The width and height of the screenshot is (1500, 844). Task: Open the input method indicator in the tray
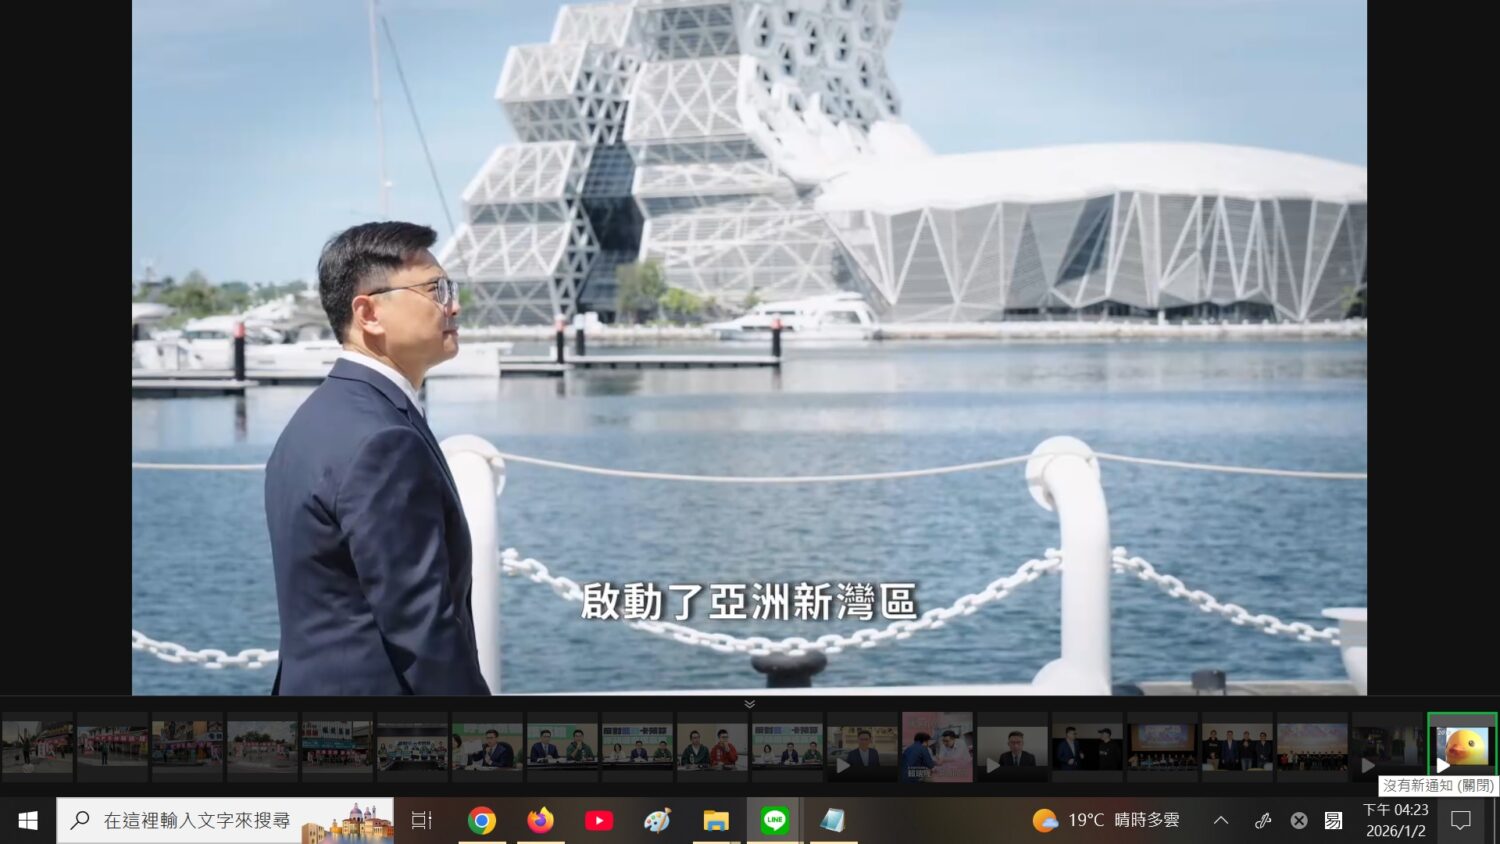coord(1333,821)
